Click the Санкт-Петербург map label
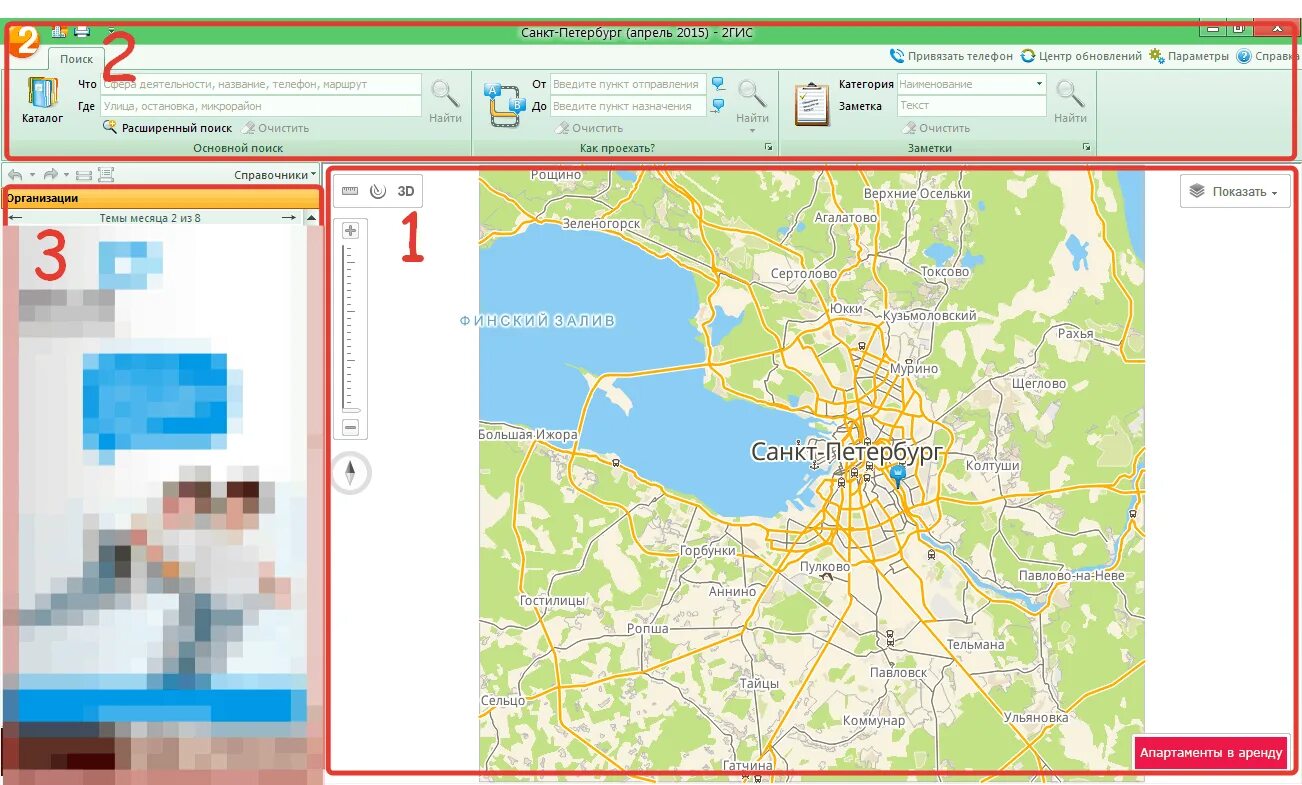The width and height of the screenshot is (1302, 785). coord(847,452)
